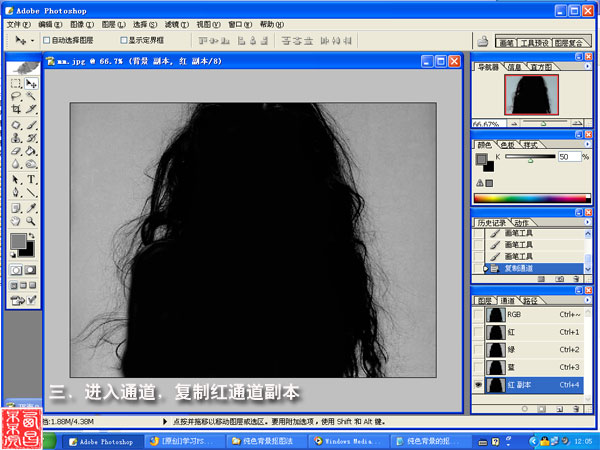This screenshot has width=600, height=450.
Task: Switch to the 图层 (Layers) tab
Action: pos(485,301)
